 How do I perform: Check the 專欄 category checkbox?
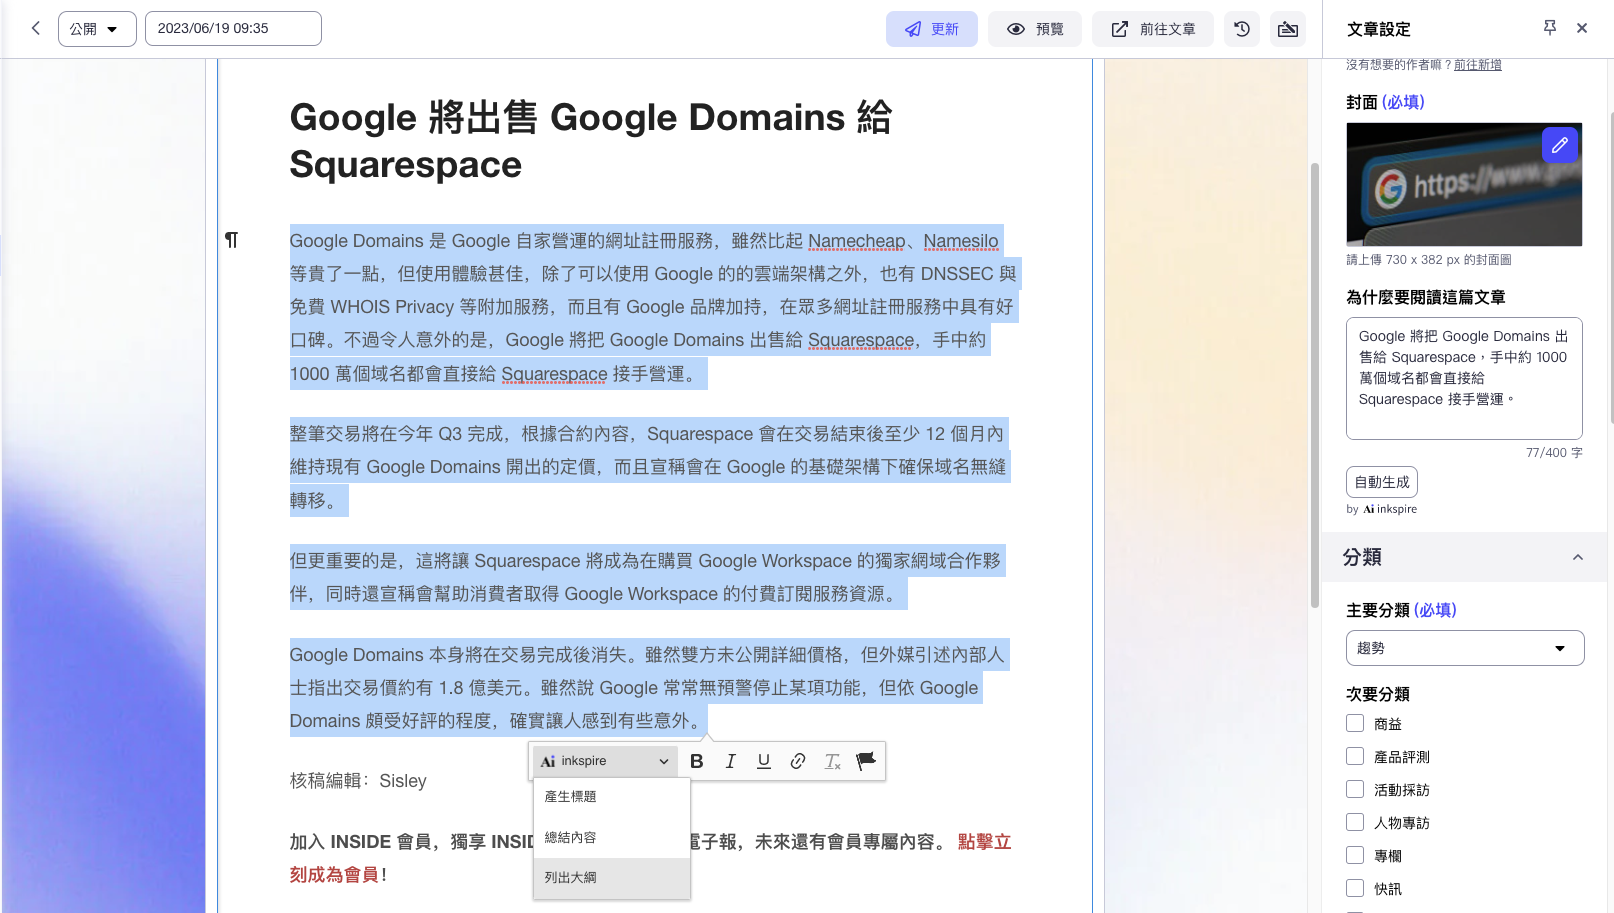pos(1355,855)
